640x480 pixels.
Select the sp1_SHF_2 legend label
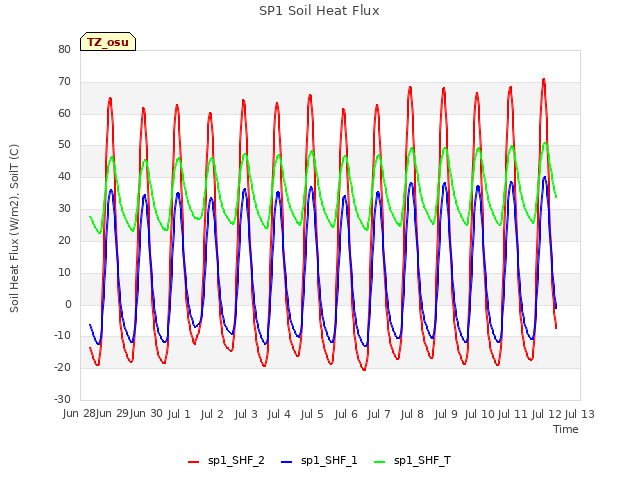[x=236, y=461]
